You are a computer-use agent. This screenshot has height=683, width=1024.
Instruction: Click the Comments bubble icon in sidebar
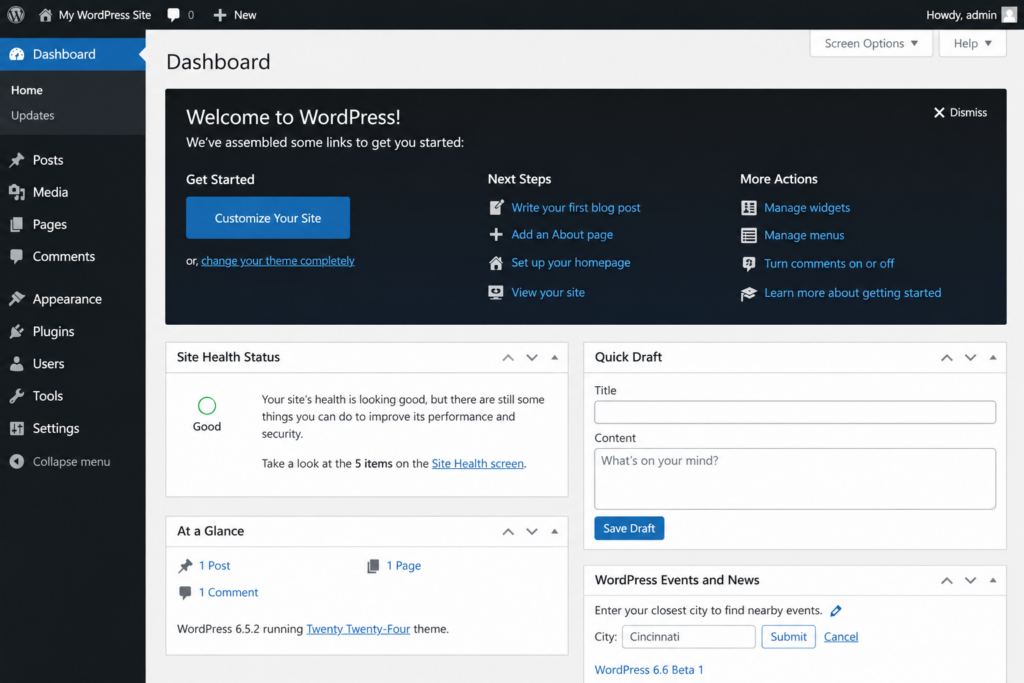tap(17, 257)
